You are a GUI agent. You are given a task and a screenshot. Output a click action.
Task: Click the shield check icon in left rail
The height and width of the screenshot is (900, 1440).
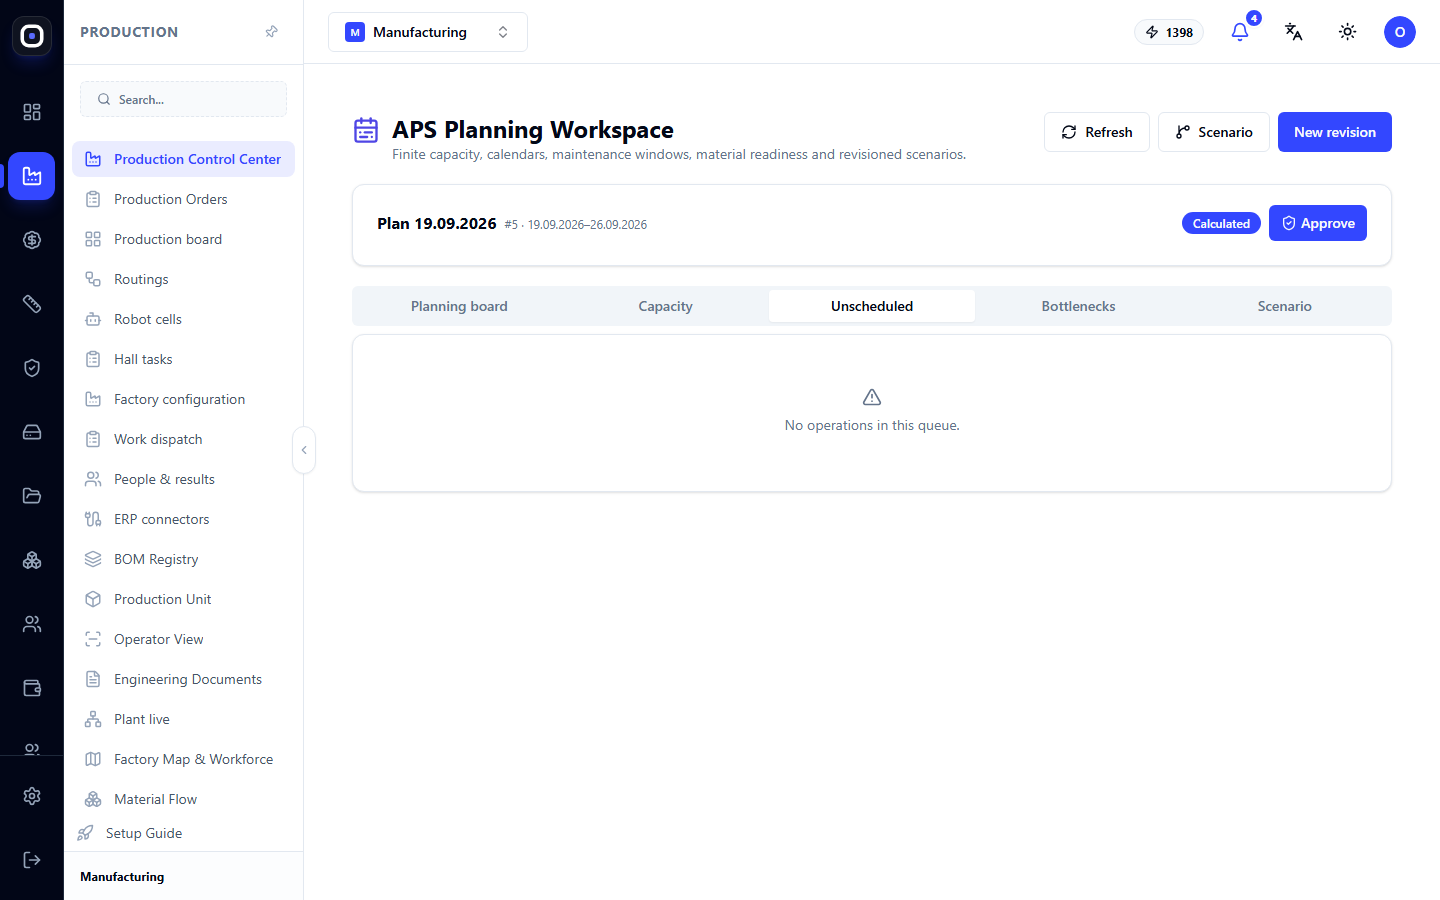coord(32,368)
